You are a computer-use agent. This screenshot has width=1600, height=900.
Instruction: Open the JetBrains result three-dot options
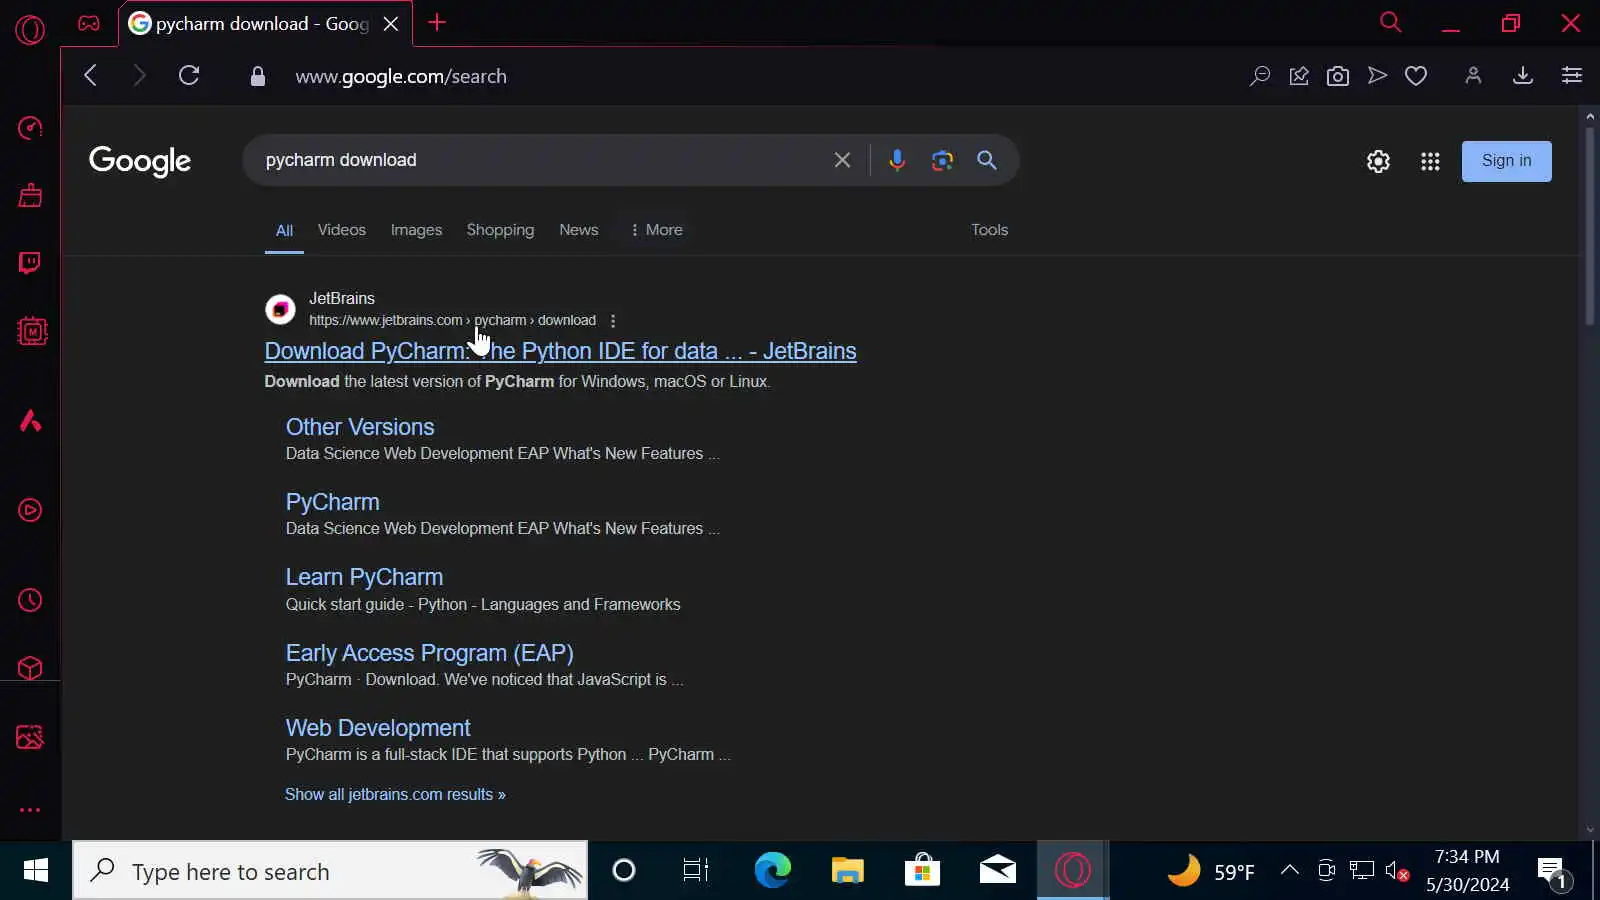pos(613,321)
